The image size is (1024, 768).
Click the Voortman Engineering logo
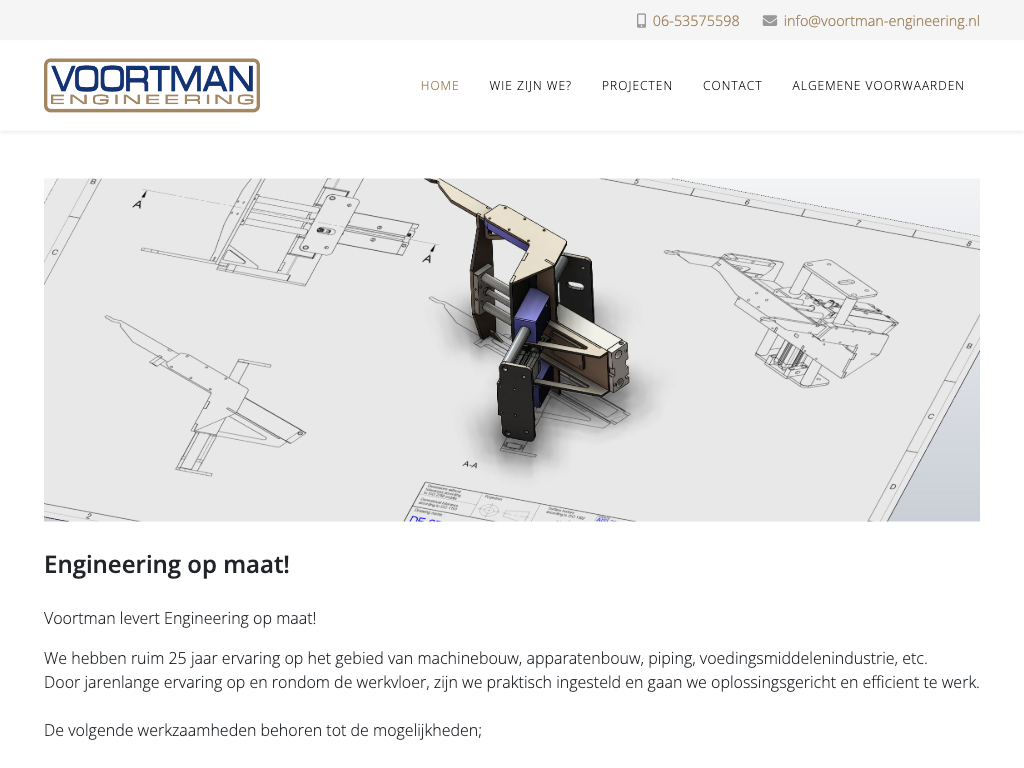coord(152,85)
